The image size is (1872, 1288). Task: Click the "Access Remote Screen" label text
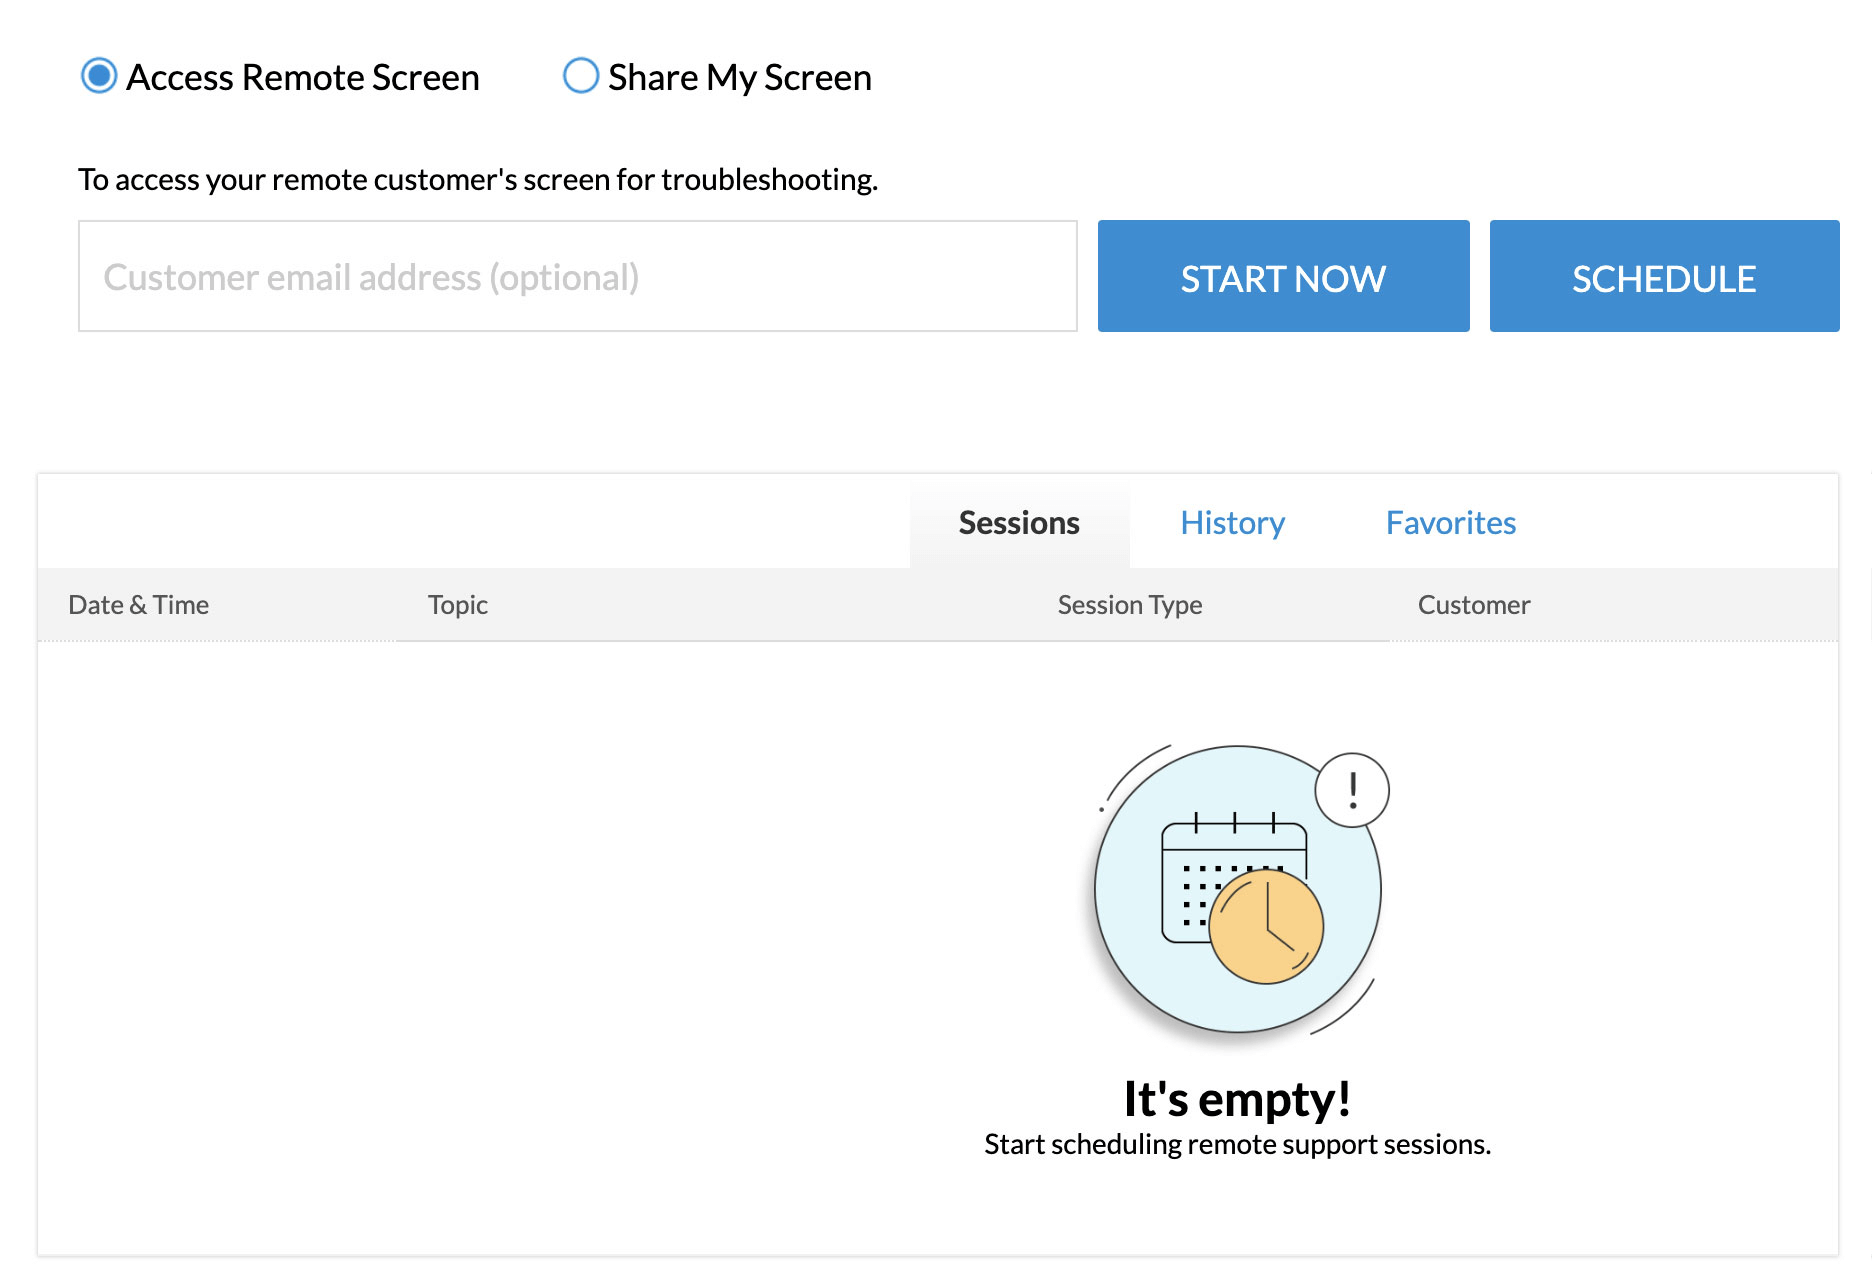[x=302, y=78]
